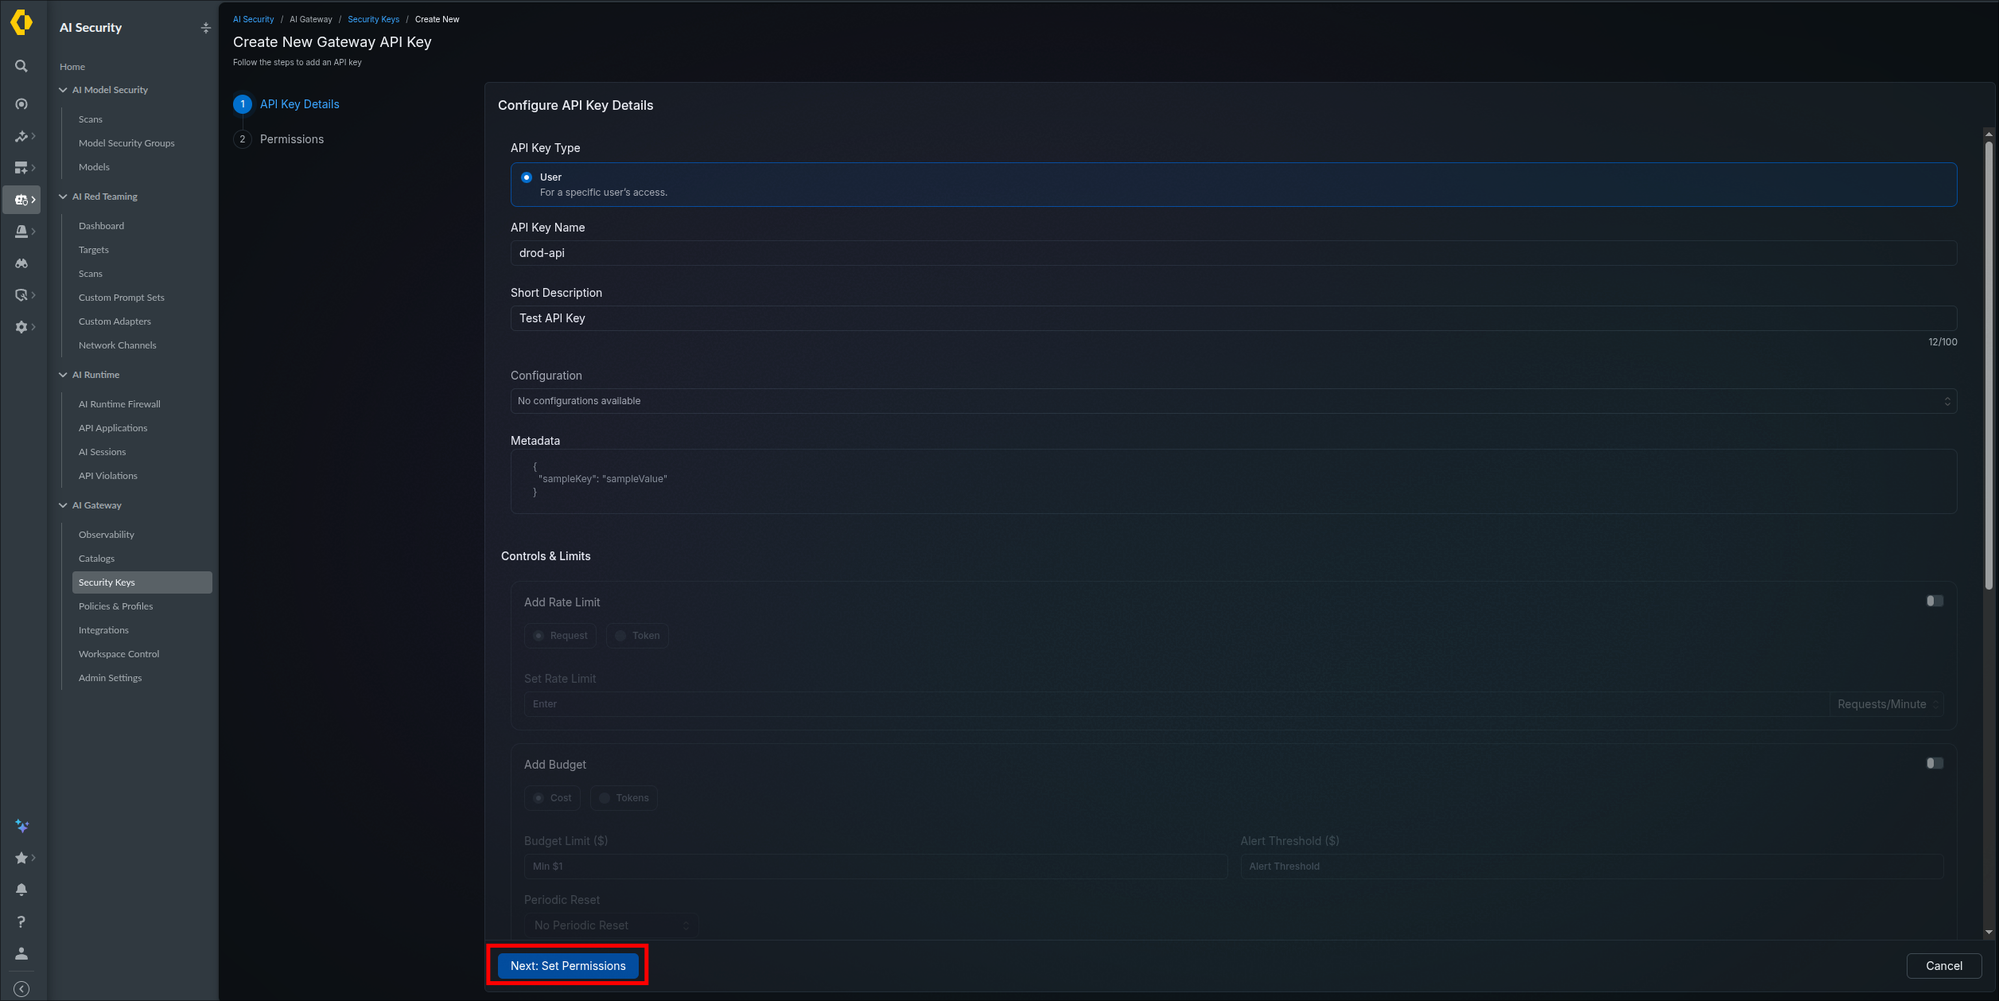Follow the AI Security breadcrumb link
The height and width of the screenshot is (1001, 1999).
(x=253, y=19)
